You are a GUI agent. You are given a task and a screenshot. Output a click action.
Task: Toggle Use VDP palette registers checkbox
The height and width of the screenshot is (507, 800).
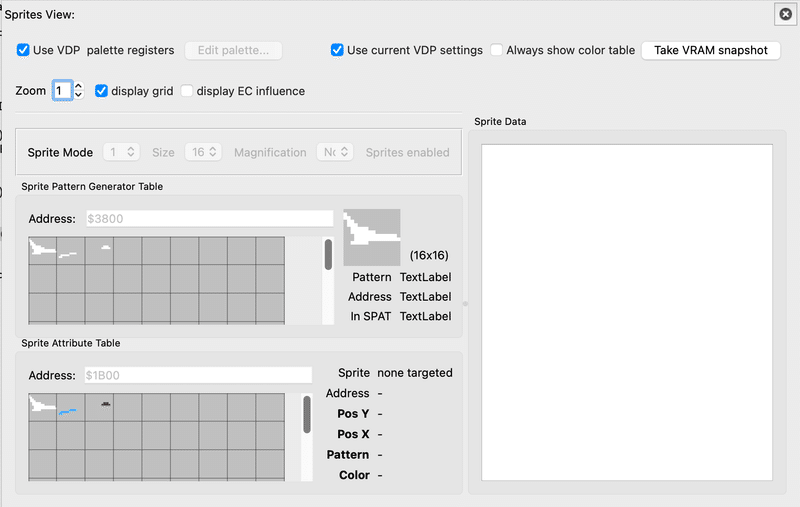pos(23,50)
